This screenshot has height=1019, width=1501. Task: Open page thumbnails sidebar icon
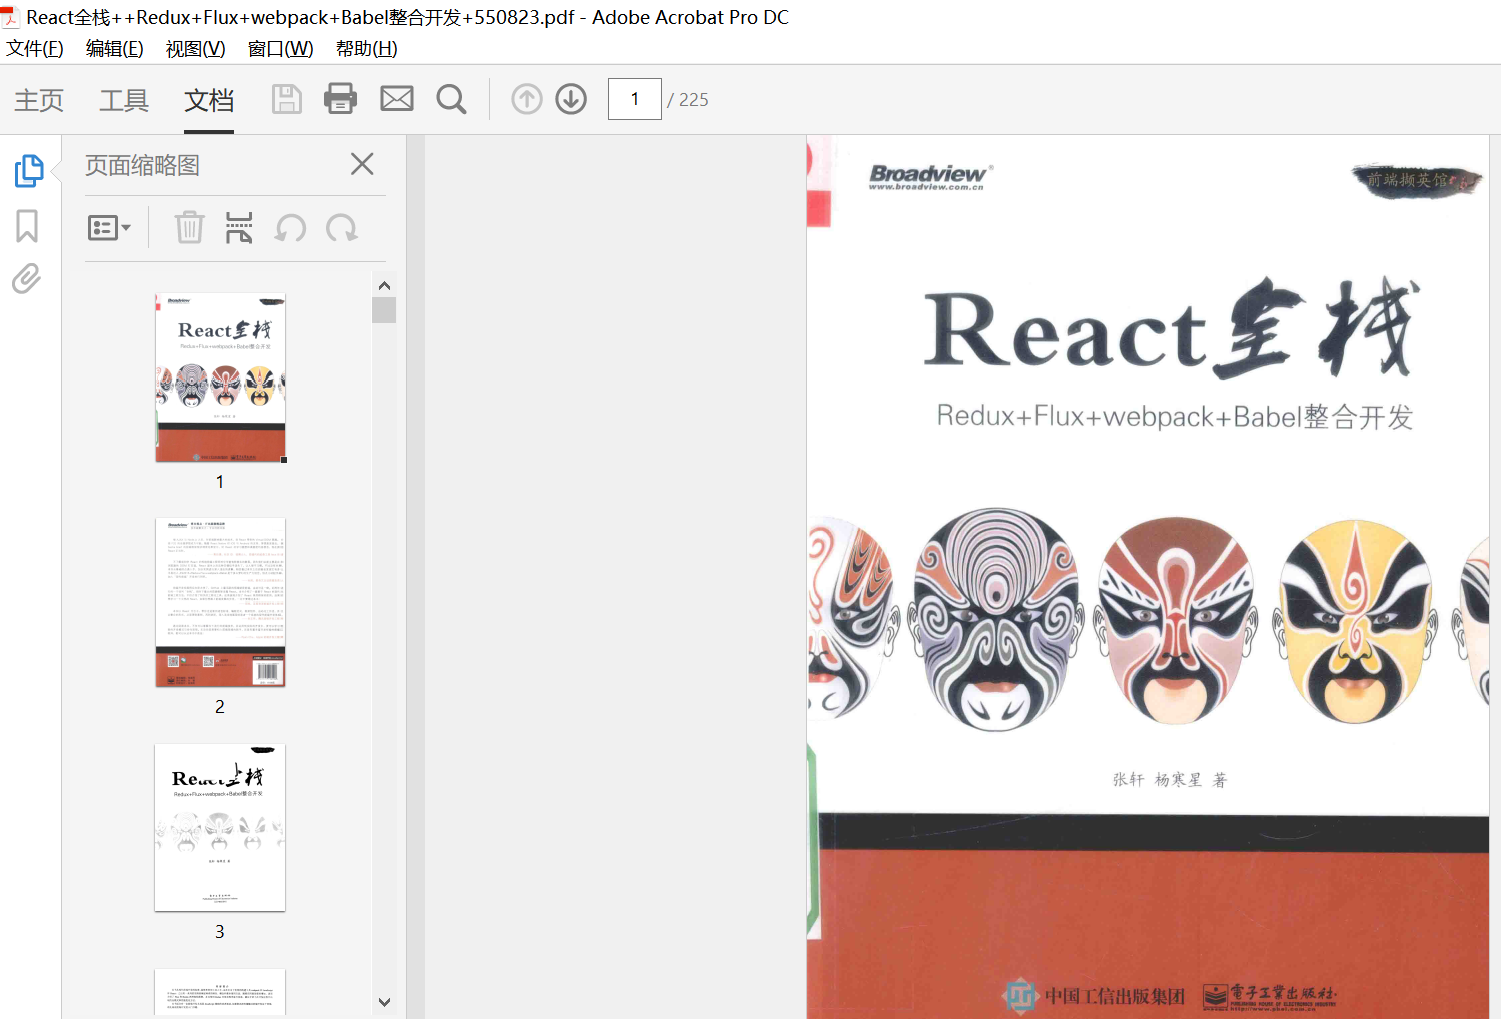[28, 171]
